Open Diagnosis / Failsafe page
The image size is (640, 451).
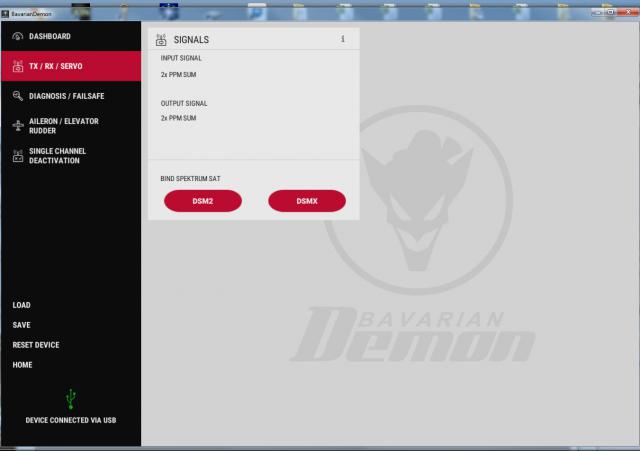click(71, 96)
